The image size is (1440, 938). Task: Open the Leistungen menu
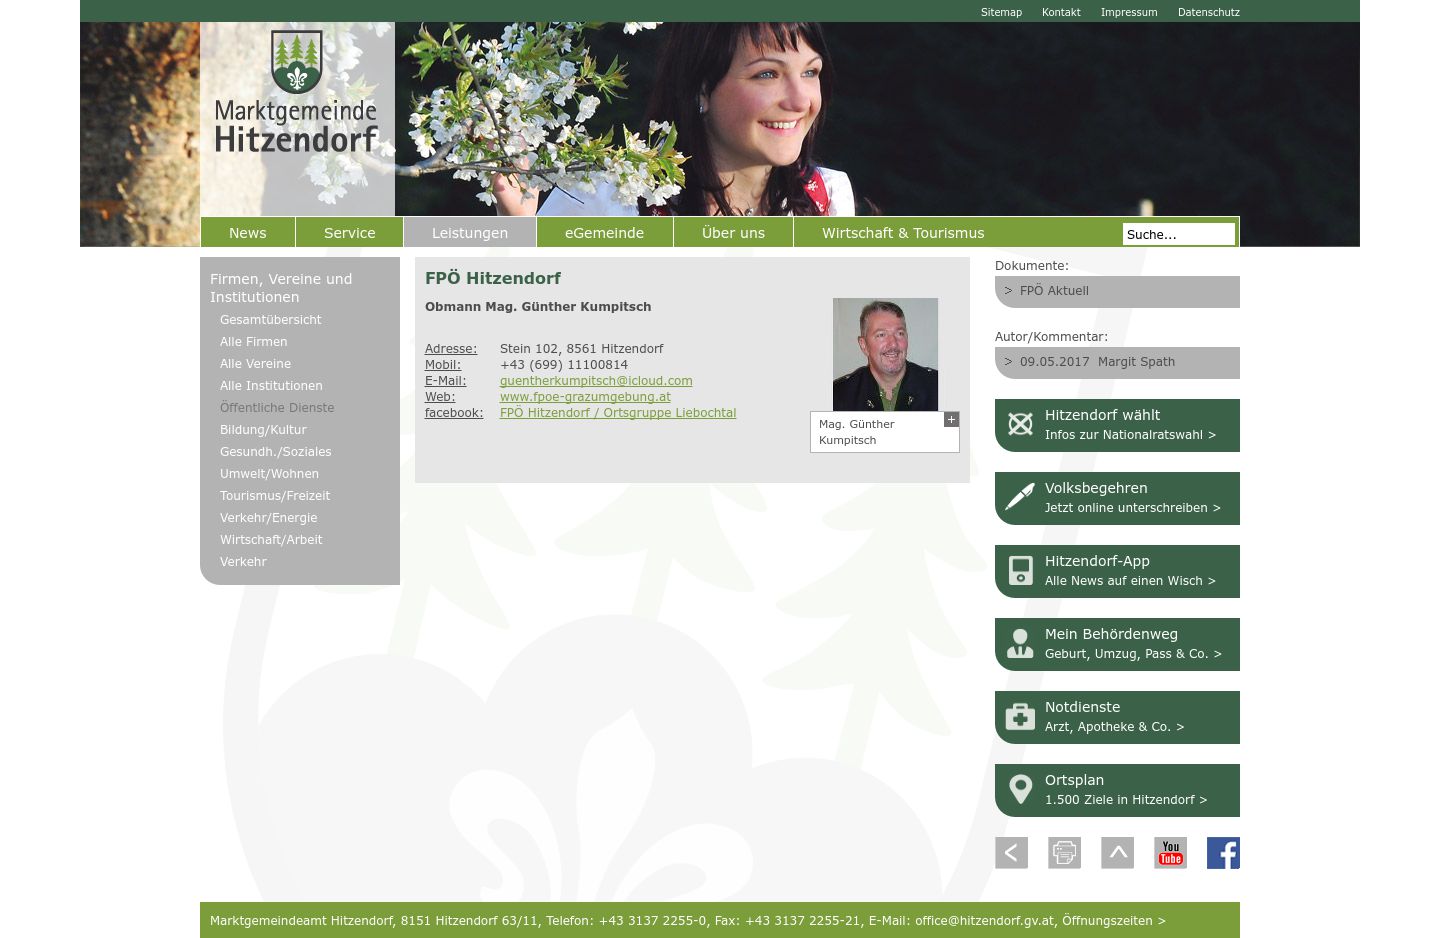tap(470, 233)
